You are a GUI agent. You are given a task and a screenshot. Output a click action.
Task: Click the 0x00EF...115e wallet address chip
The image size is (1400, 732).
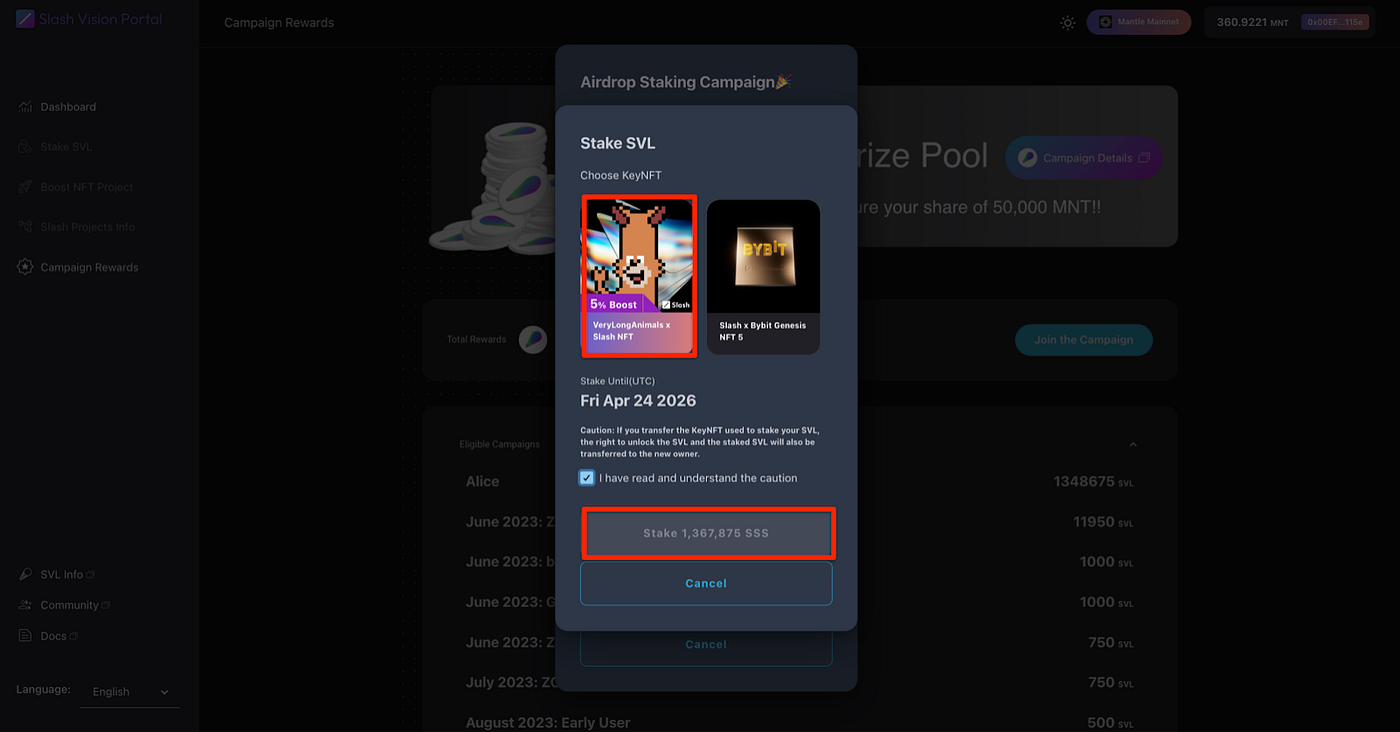tap(1336, 21)
